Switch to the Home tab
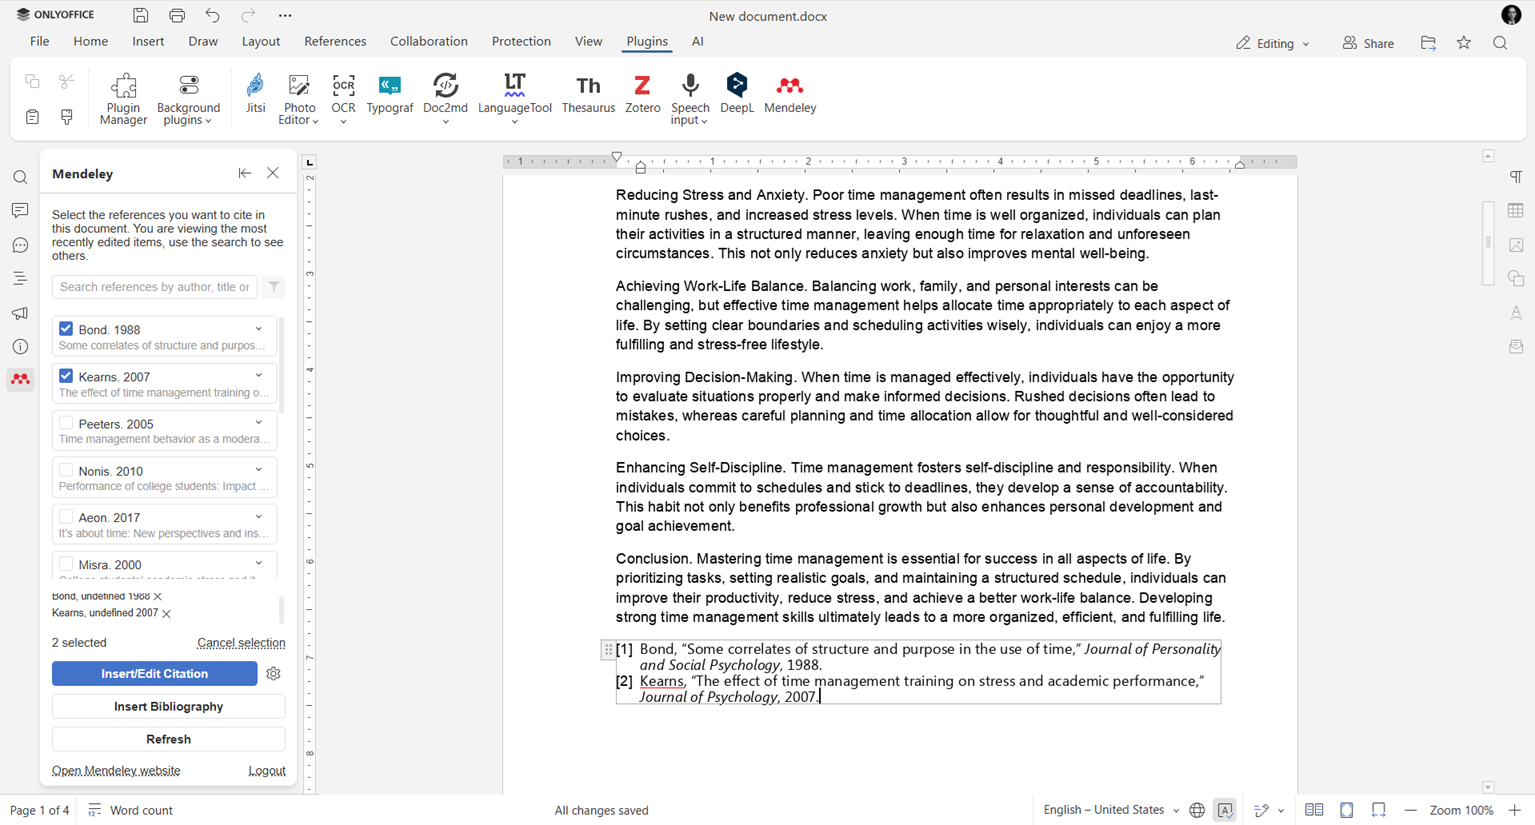 point(90,41)
